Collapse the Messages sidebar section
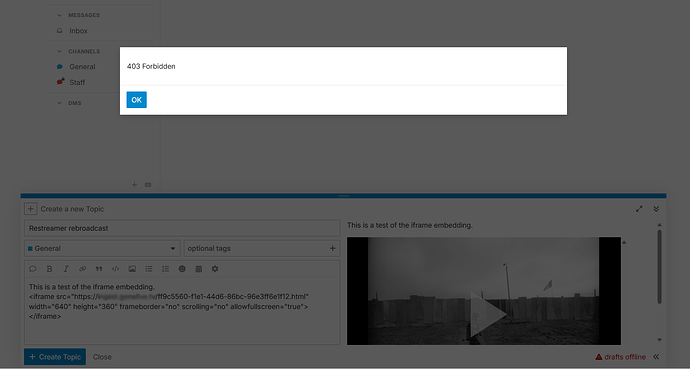This screenshot has height=369, width=690. tap(59, 15)
